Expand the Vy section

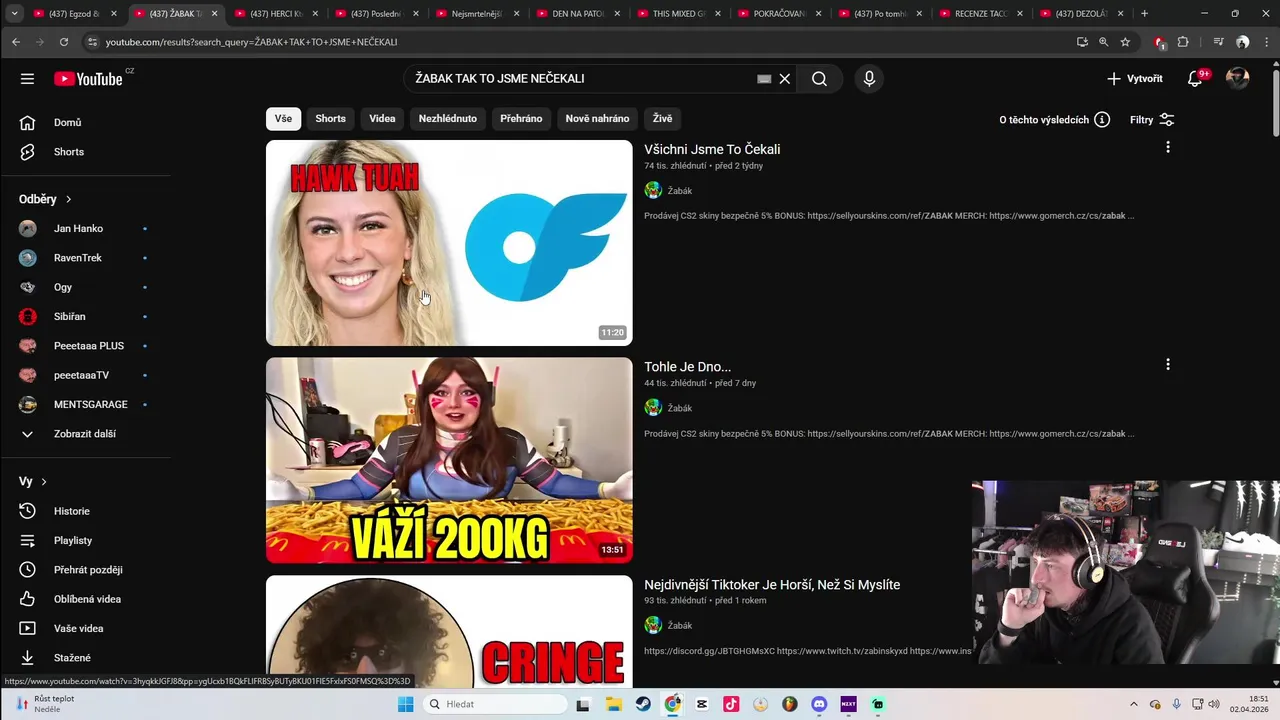pos(33,481)
